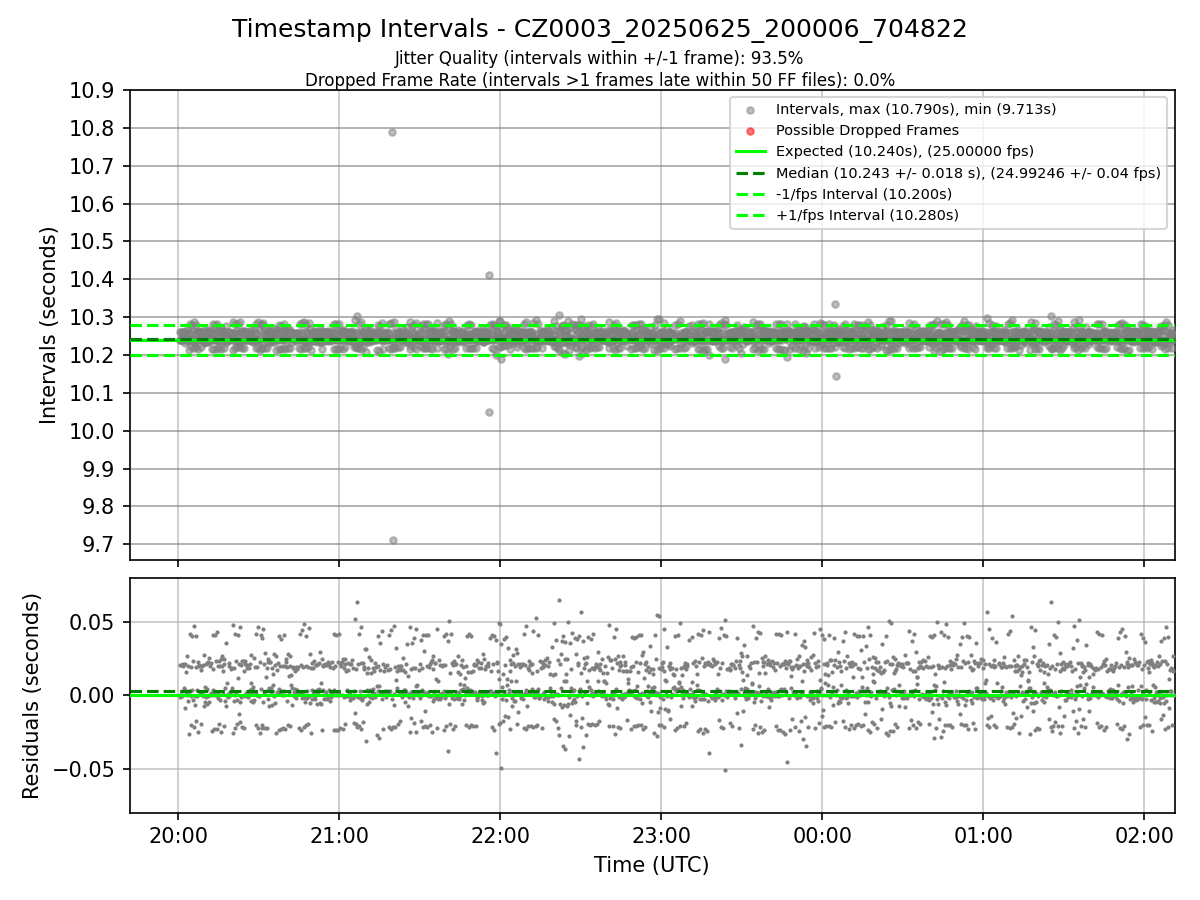Click the minimum interval outlier point near 9.71

(393, 540)
